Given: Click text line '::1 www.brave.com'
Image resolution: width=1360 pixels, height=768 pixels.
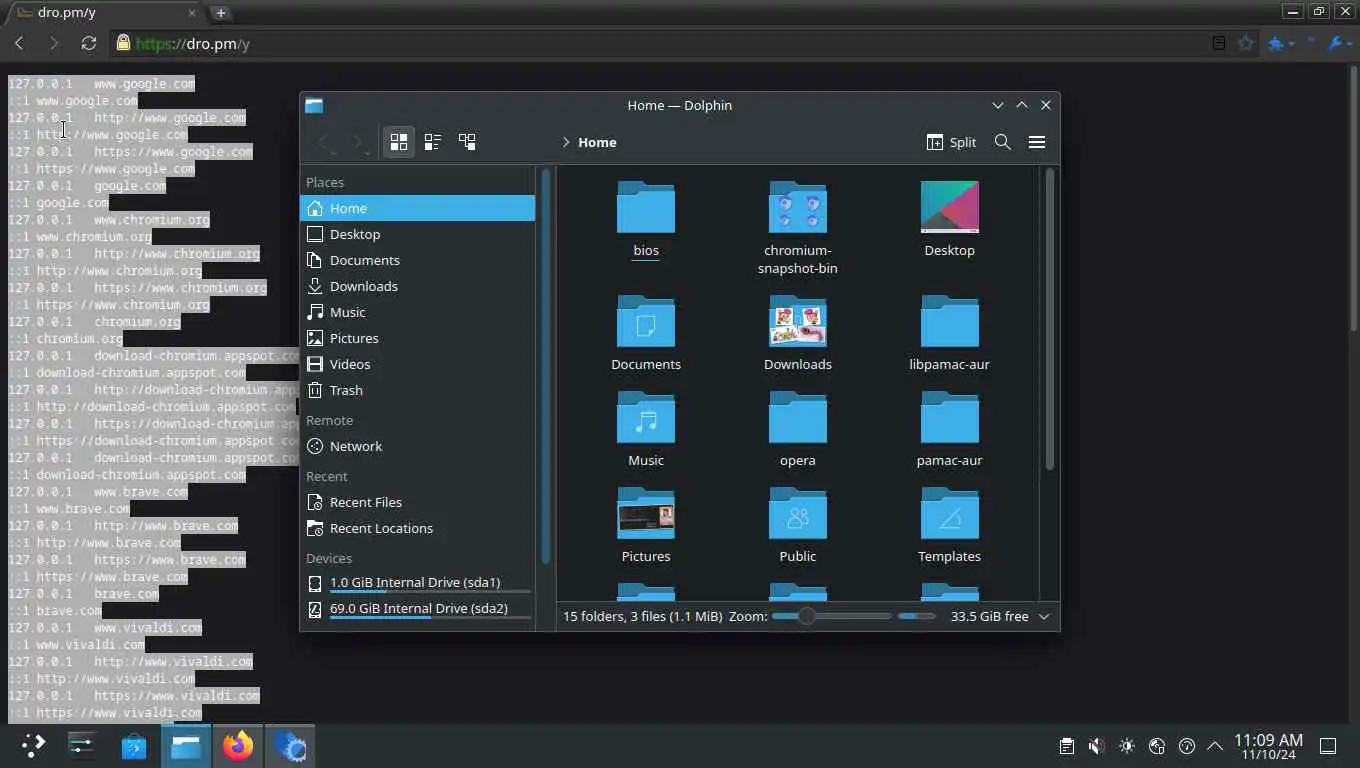Looking at the screenshot, I should pyautogui.click(x=70, y=509).
